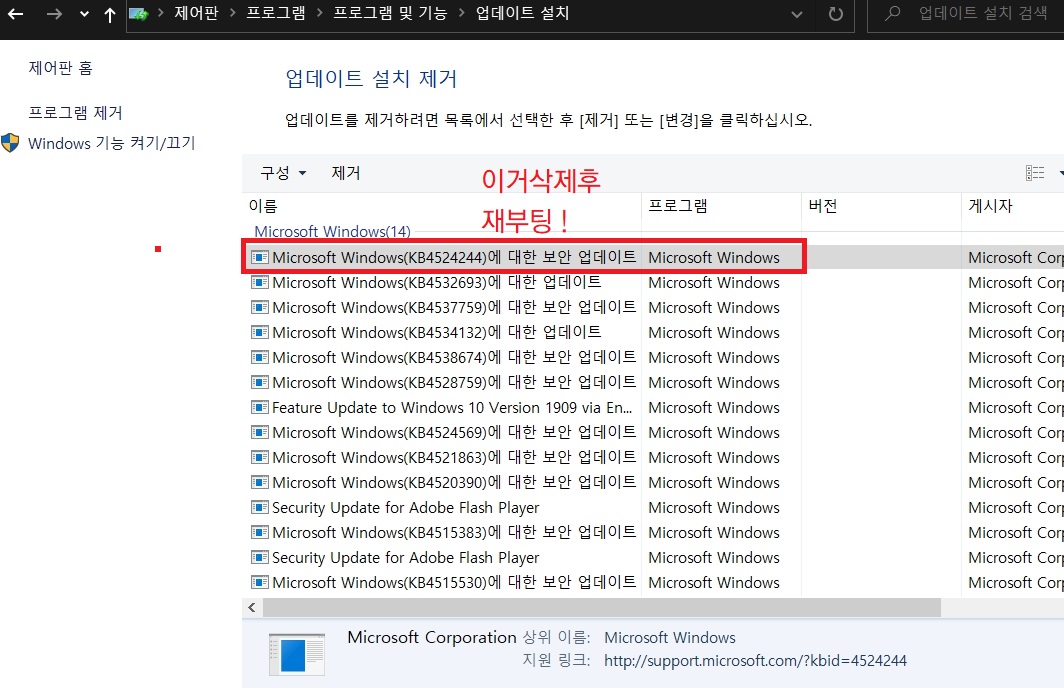Click the Microsoft Corporation title in details pane
Image resolution: width=1064 pixels, height=688 pixels.
[x=432, y=637]
